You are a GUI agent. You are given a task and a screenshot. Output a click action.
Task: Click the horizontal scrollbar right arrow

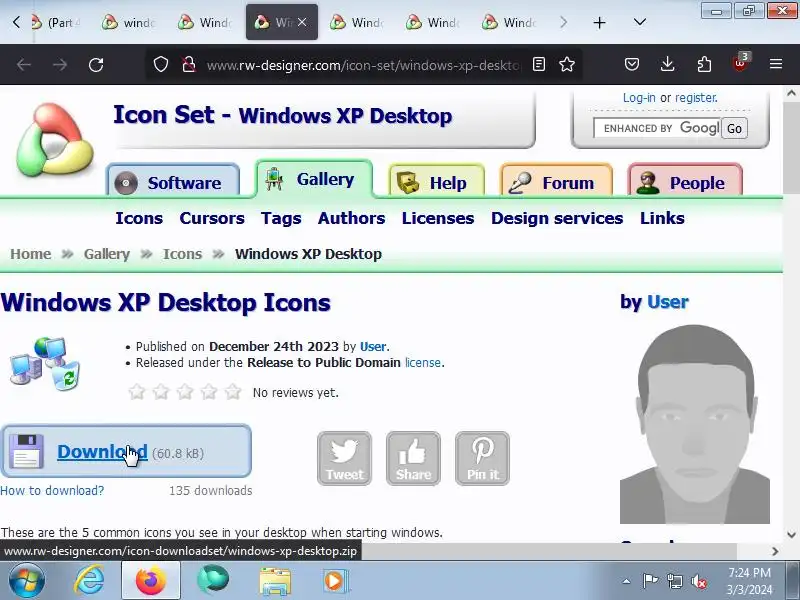[x=776, y=551]
